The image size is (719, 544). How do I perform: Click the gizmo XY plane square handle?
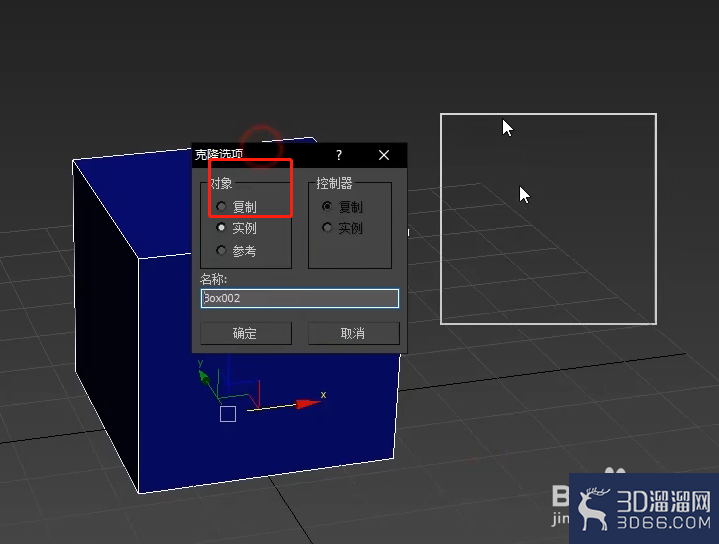pyautogui.click(x=228, y=414)
